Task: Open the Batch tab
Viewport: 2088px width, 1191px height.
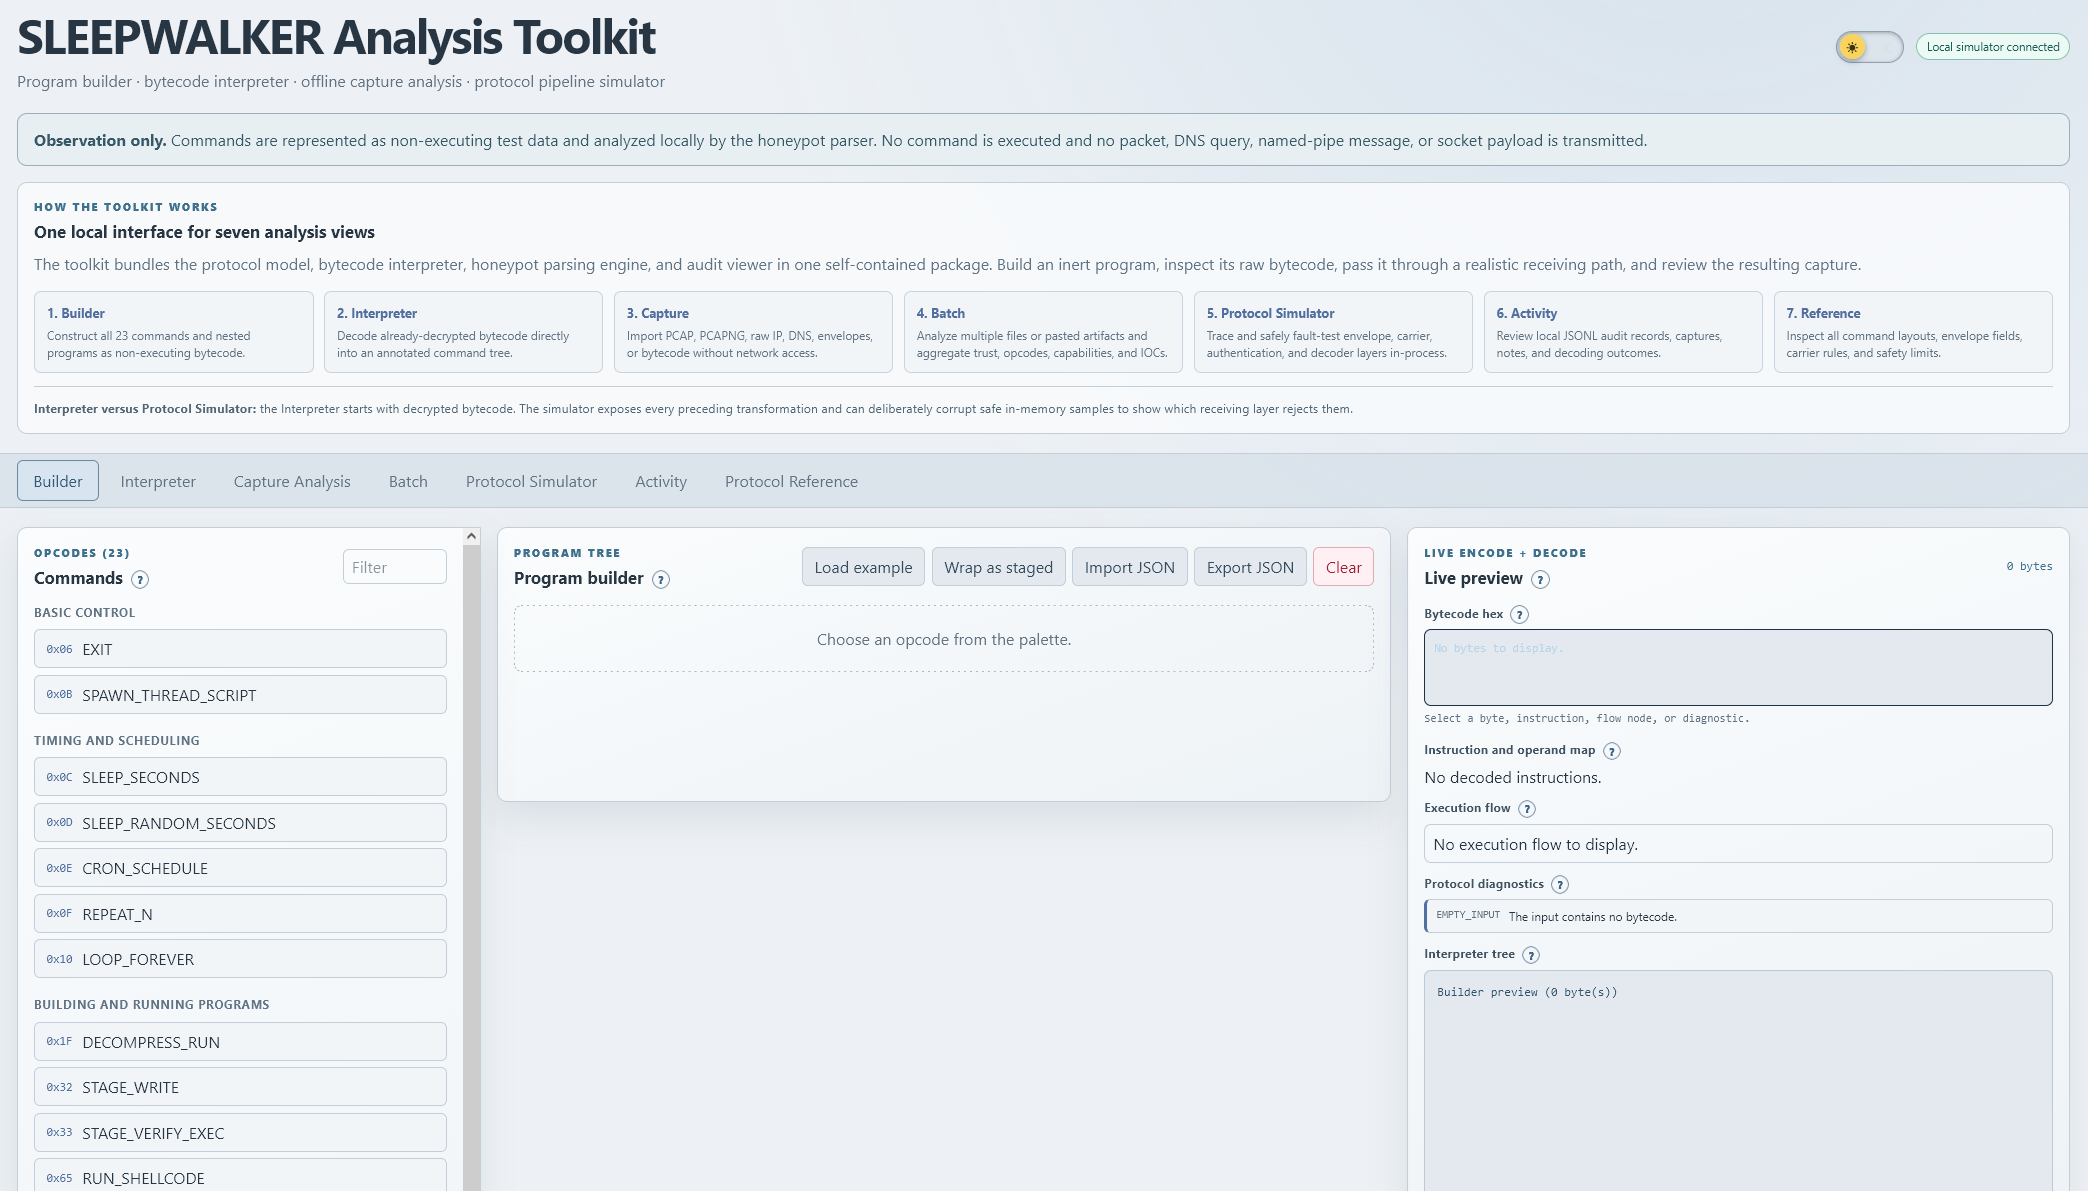Action: (408, 481)
